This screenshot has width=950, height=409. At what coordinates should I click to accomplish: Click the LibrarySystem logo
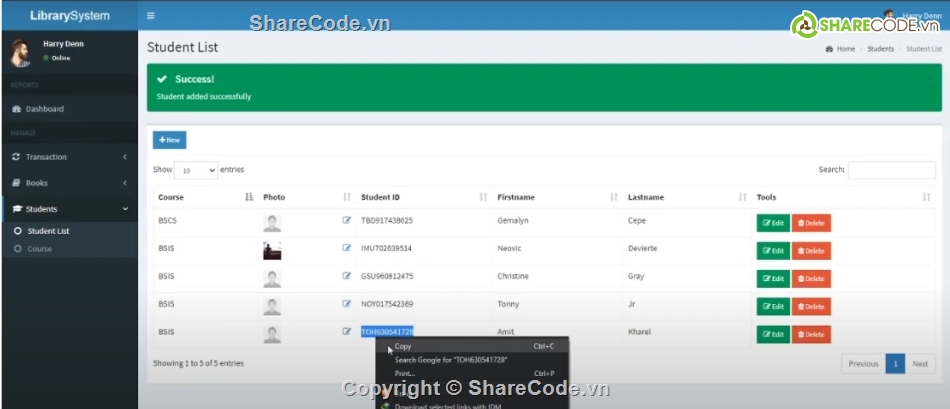pos(70,16)
